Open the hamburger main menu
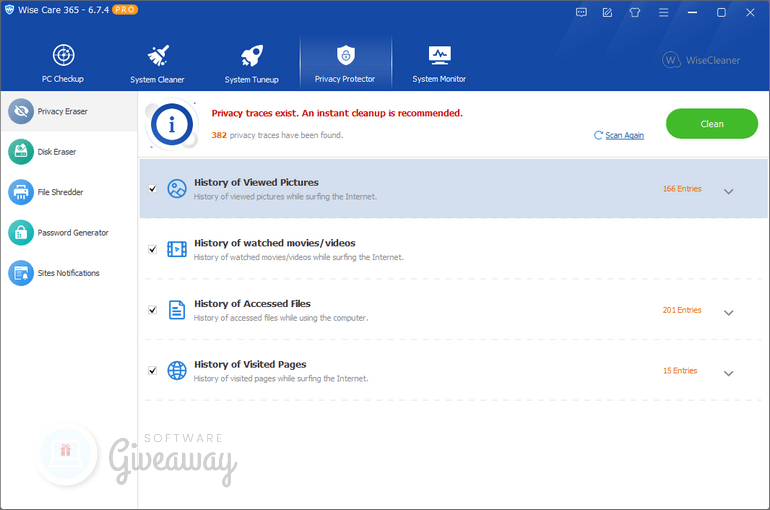Screen dimensions: 770x510 tap(662, 13)
